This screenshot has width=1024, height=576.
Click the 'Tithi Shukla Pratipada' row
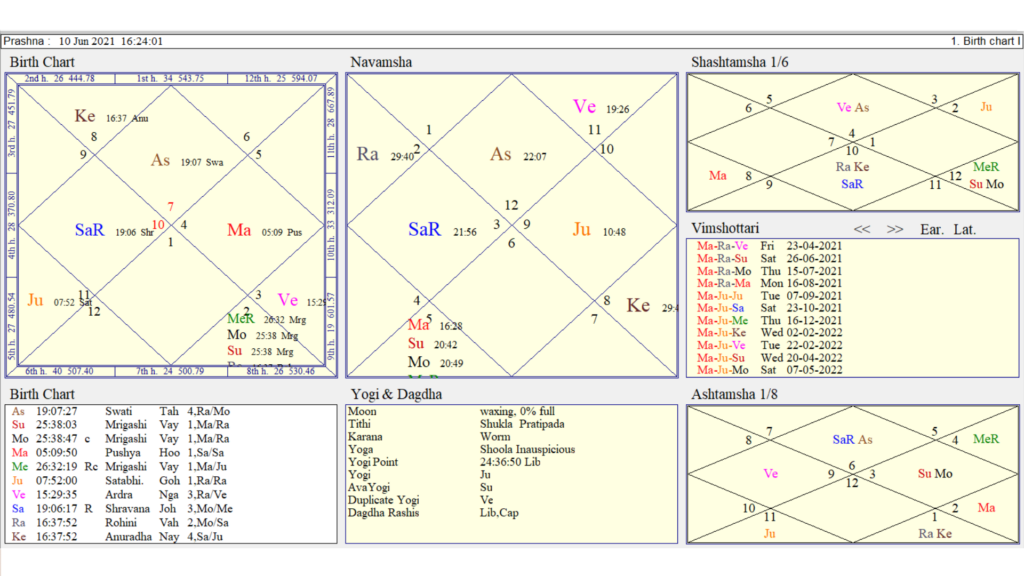456,424
